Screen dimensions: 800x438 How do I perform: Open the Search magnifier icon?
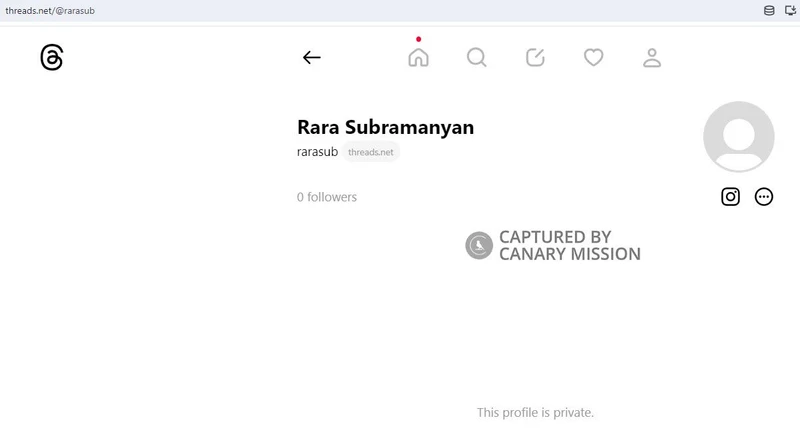[x=477, y=57]
